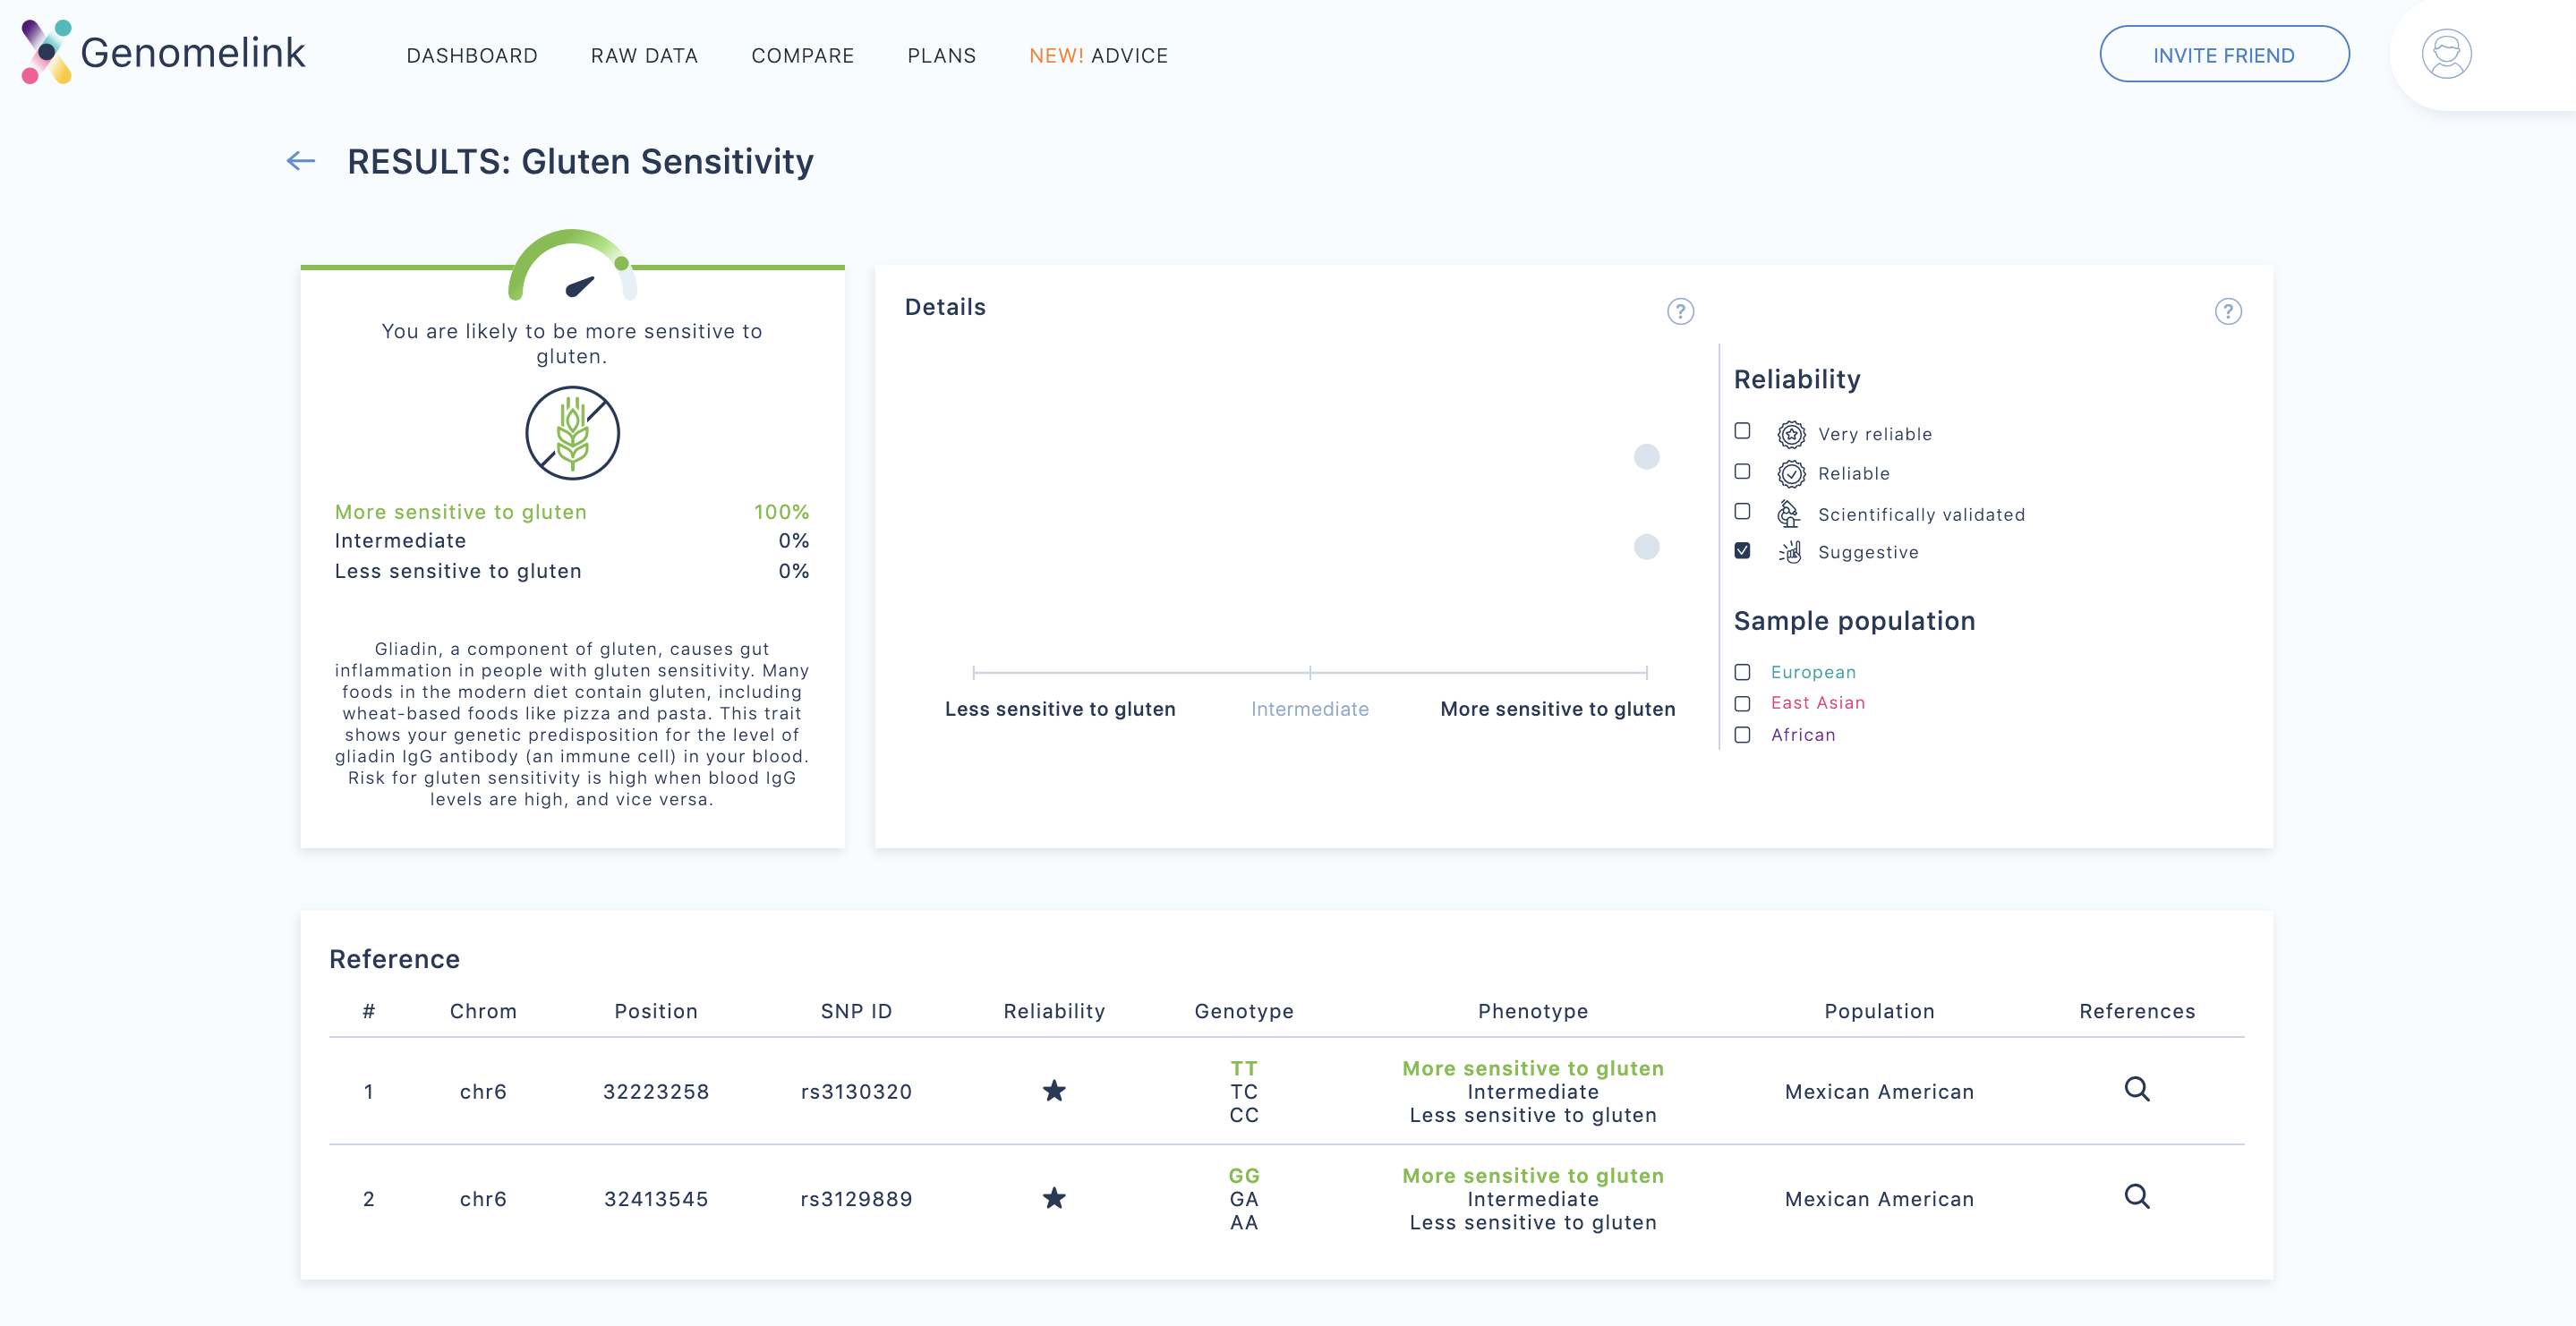Click the Less sensitive to gluten axis label
This screenshot has height=1326, width=2576.
[1060, 709]
